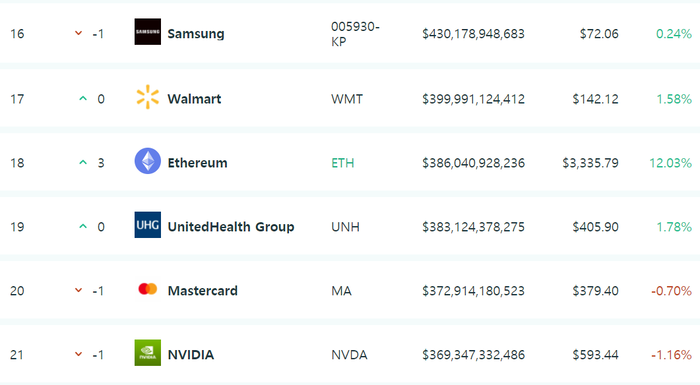Click the Samsung logo icon
The width and height of the screenshot is (700, 385).
click(148, 32)
